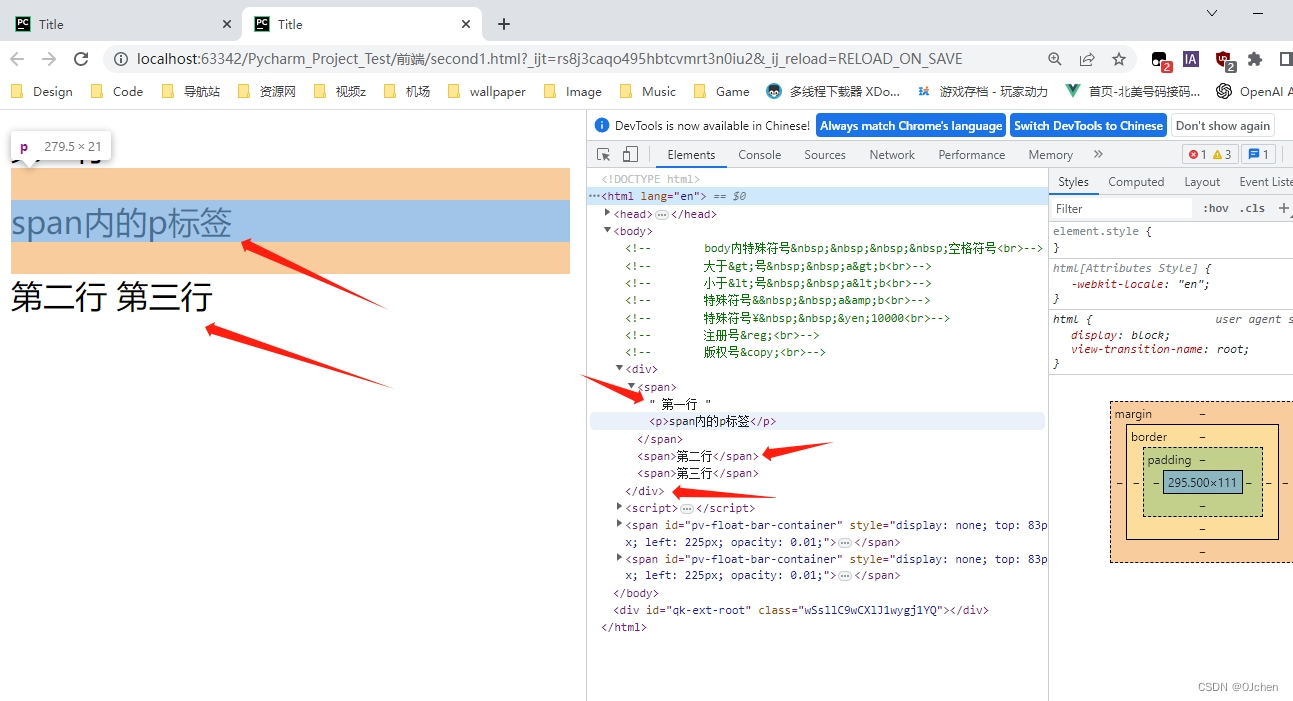Toggle the .cls class editor
The width and height of the screenshot is (1293, 701).
1252,208
